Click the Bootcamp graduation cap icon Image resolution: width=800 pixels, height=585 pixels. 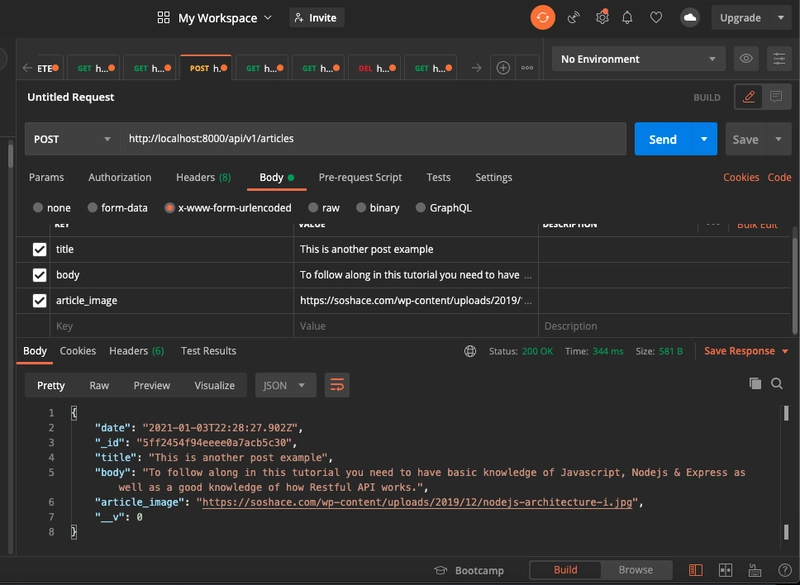(x=440, y=570)
